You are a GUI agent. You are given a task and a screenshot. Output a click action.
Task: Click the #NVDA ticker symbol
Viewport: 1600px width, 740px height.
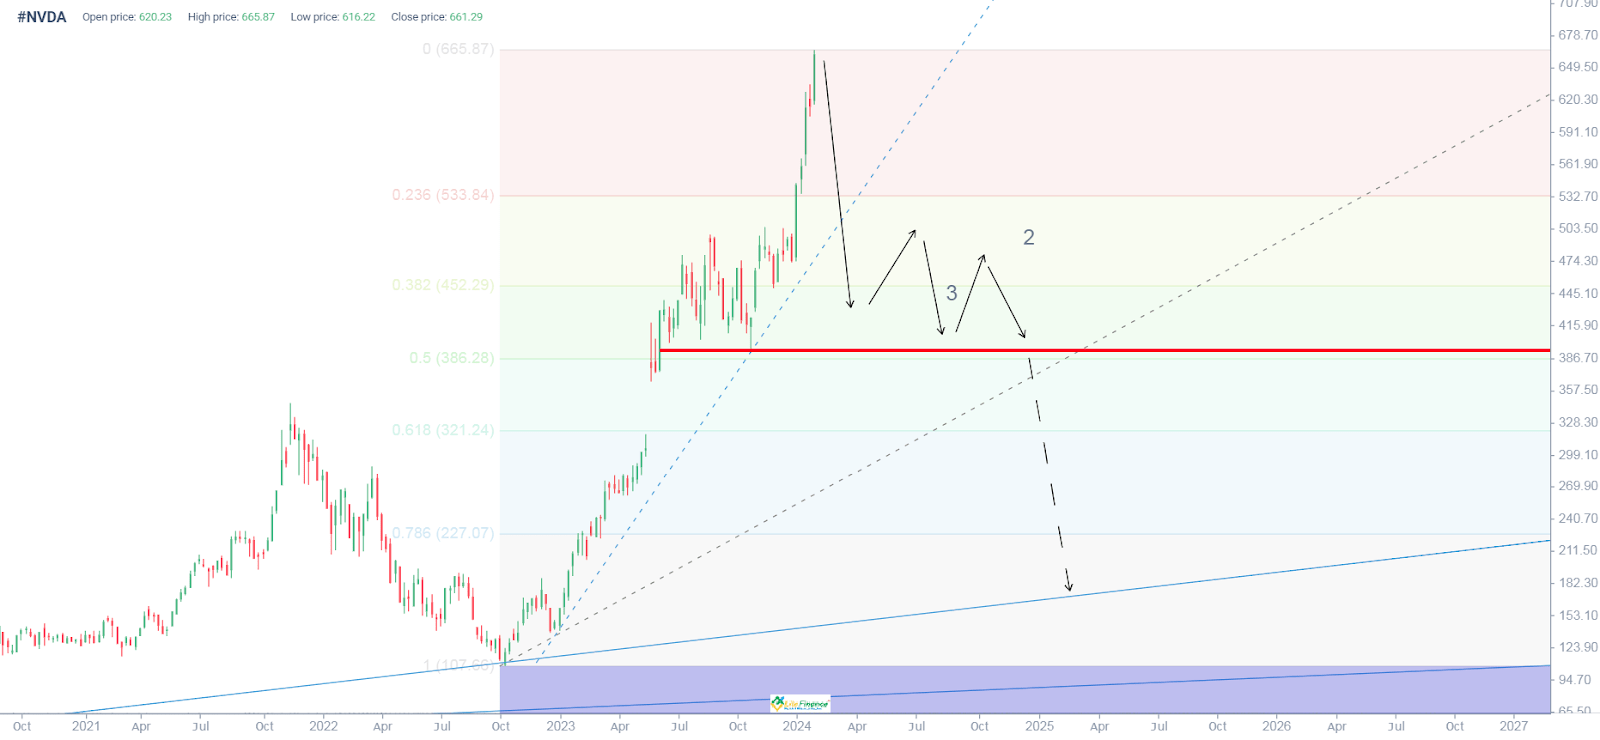[42, 17]
